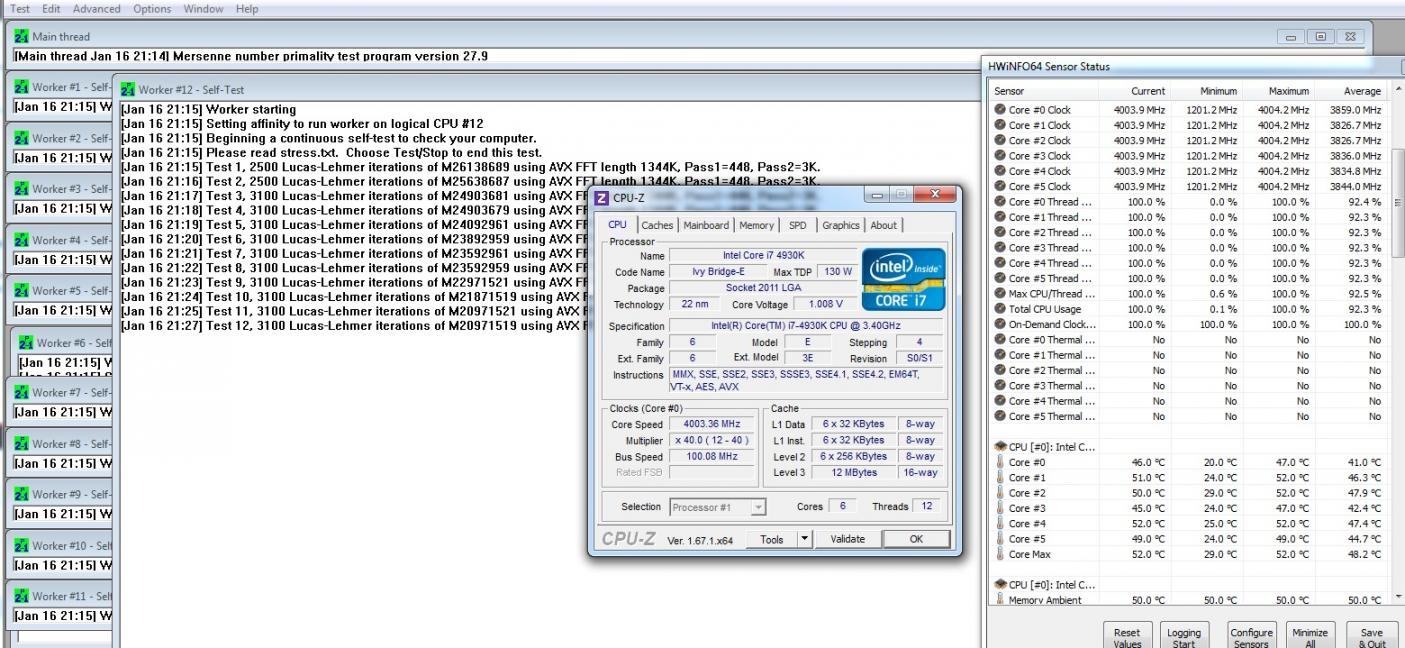Click the Prime95 icon on Main thread window
Image resolution: width=1405 pixels, height=648 pixels.
(x=22, y=37)
